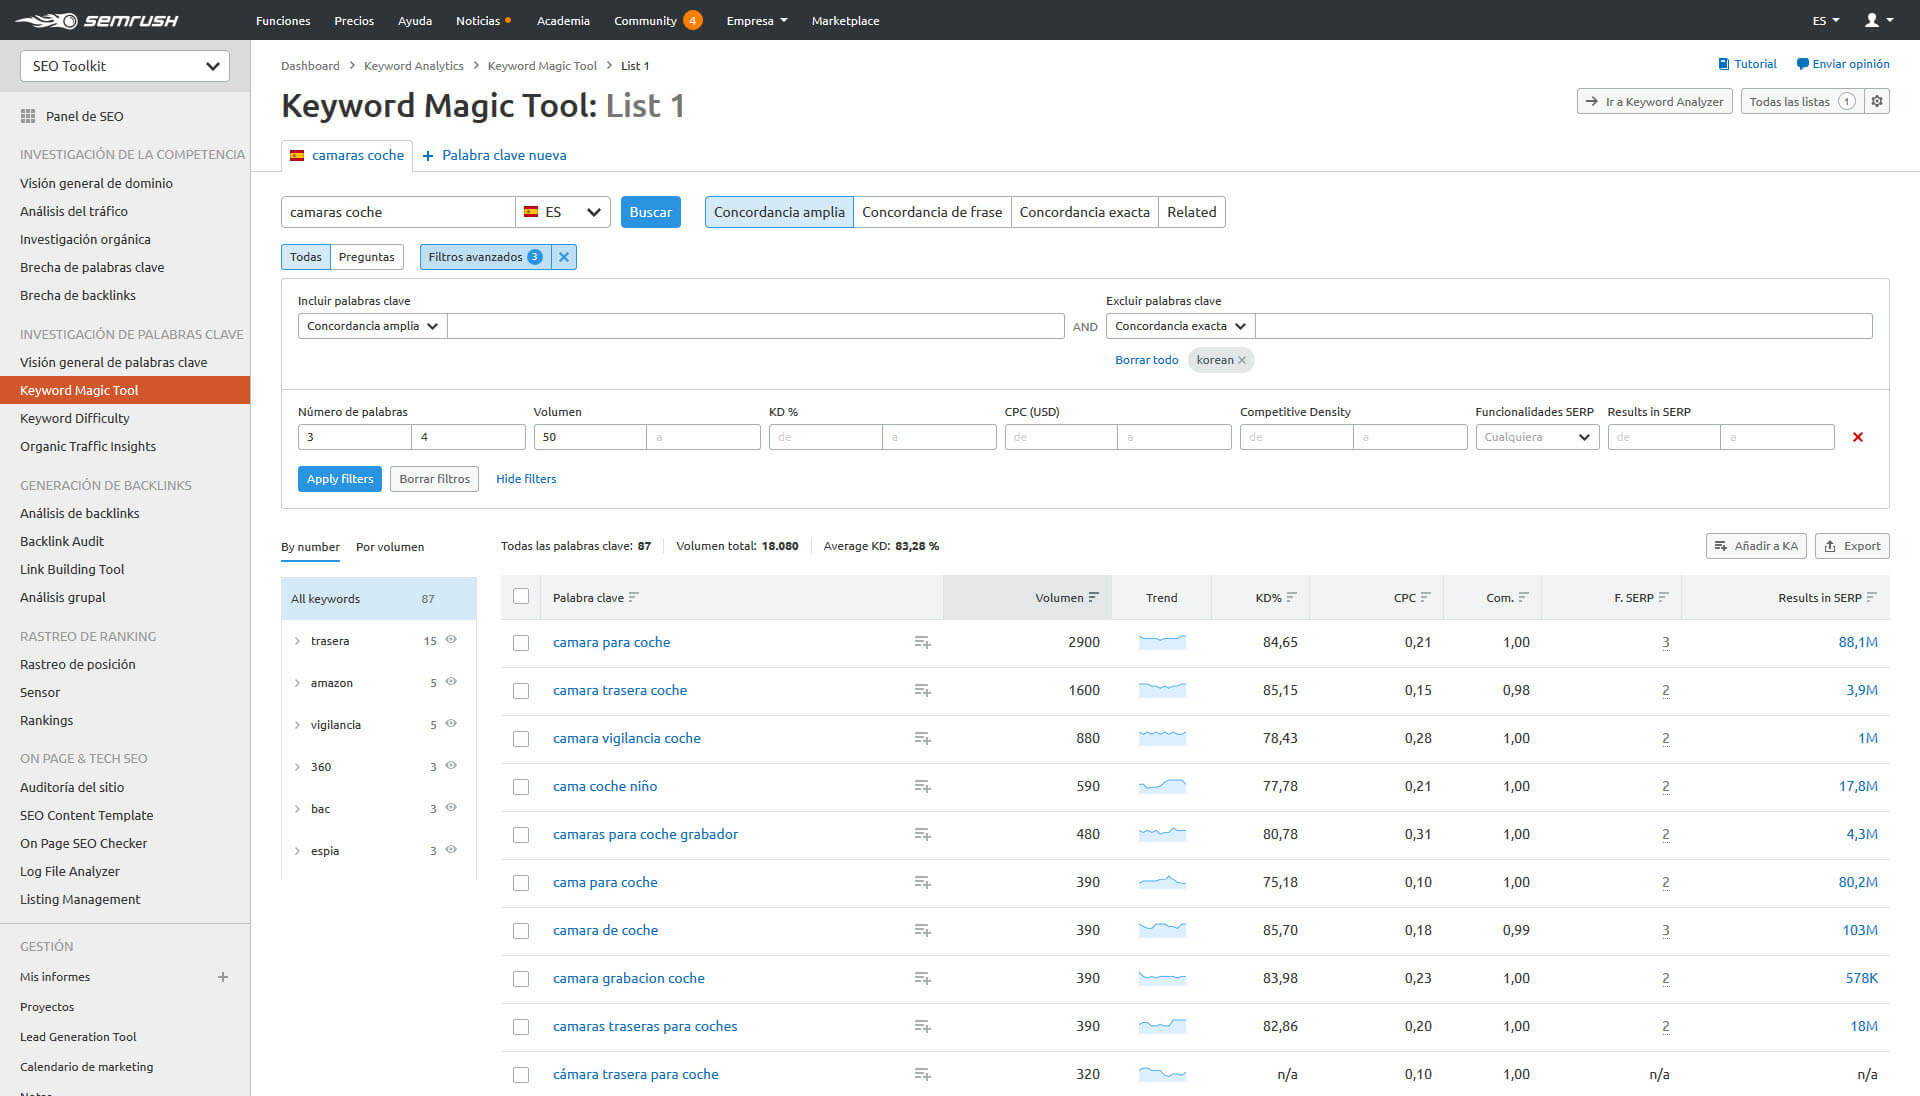Click Borrar filtros button
The width and height of the screenshot is (1920, 1096).
pos(434,479)
